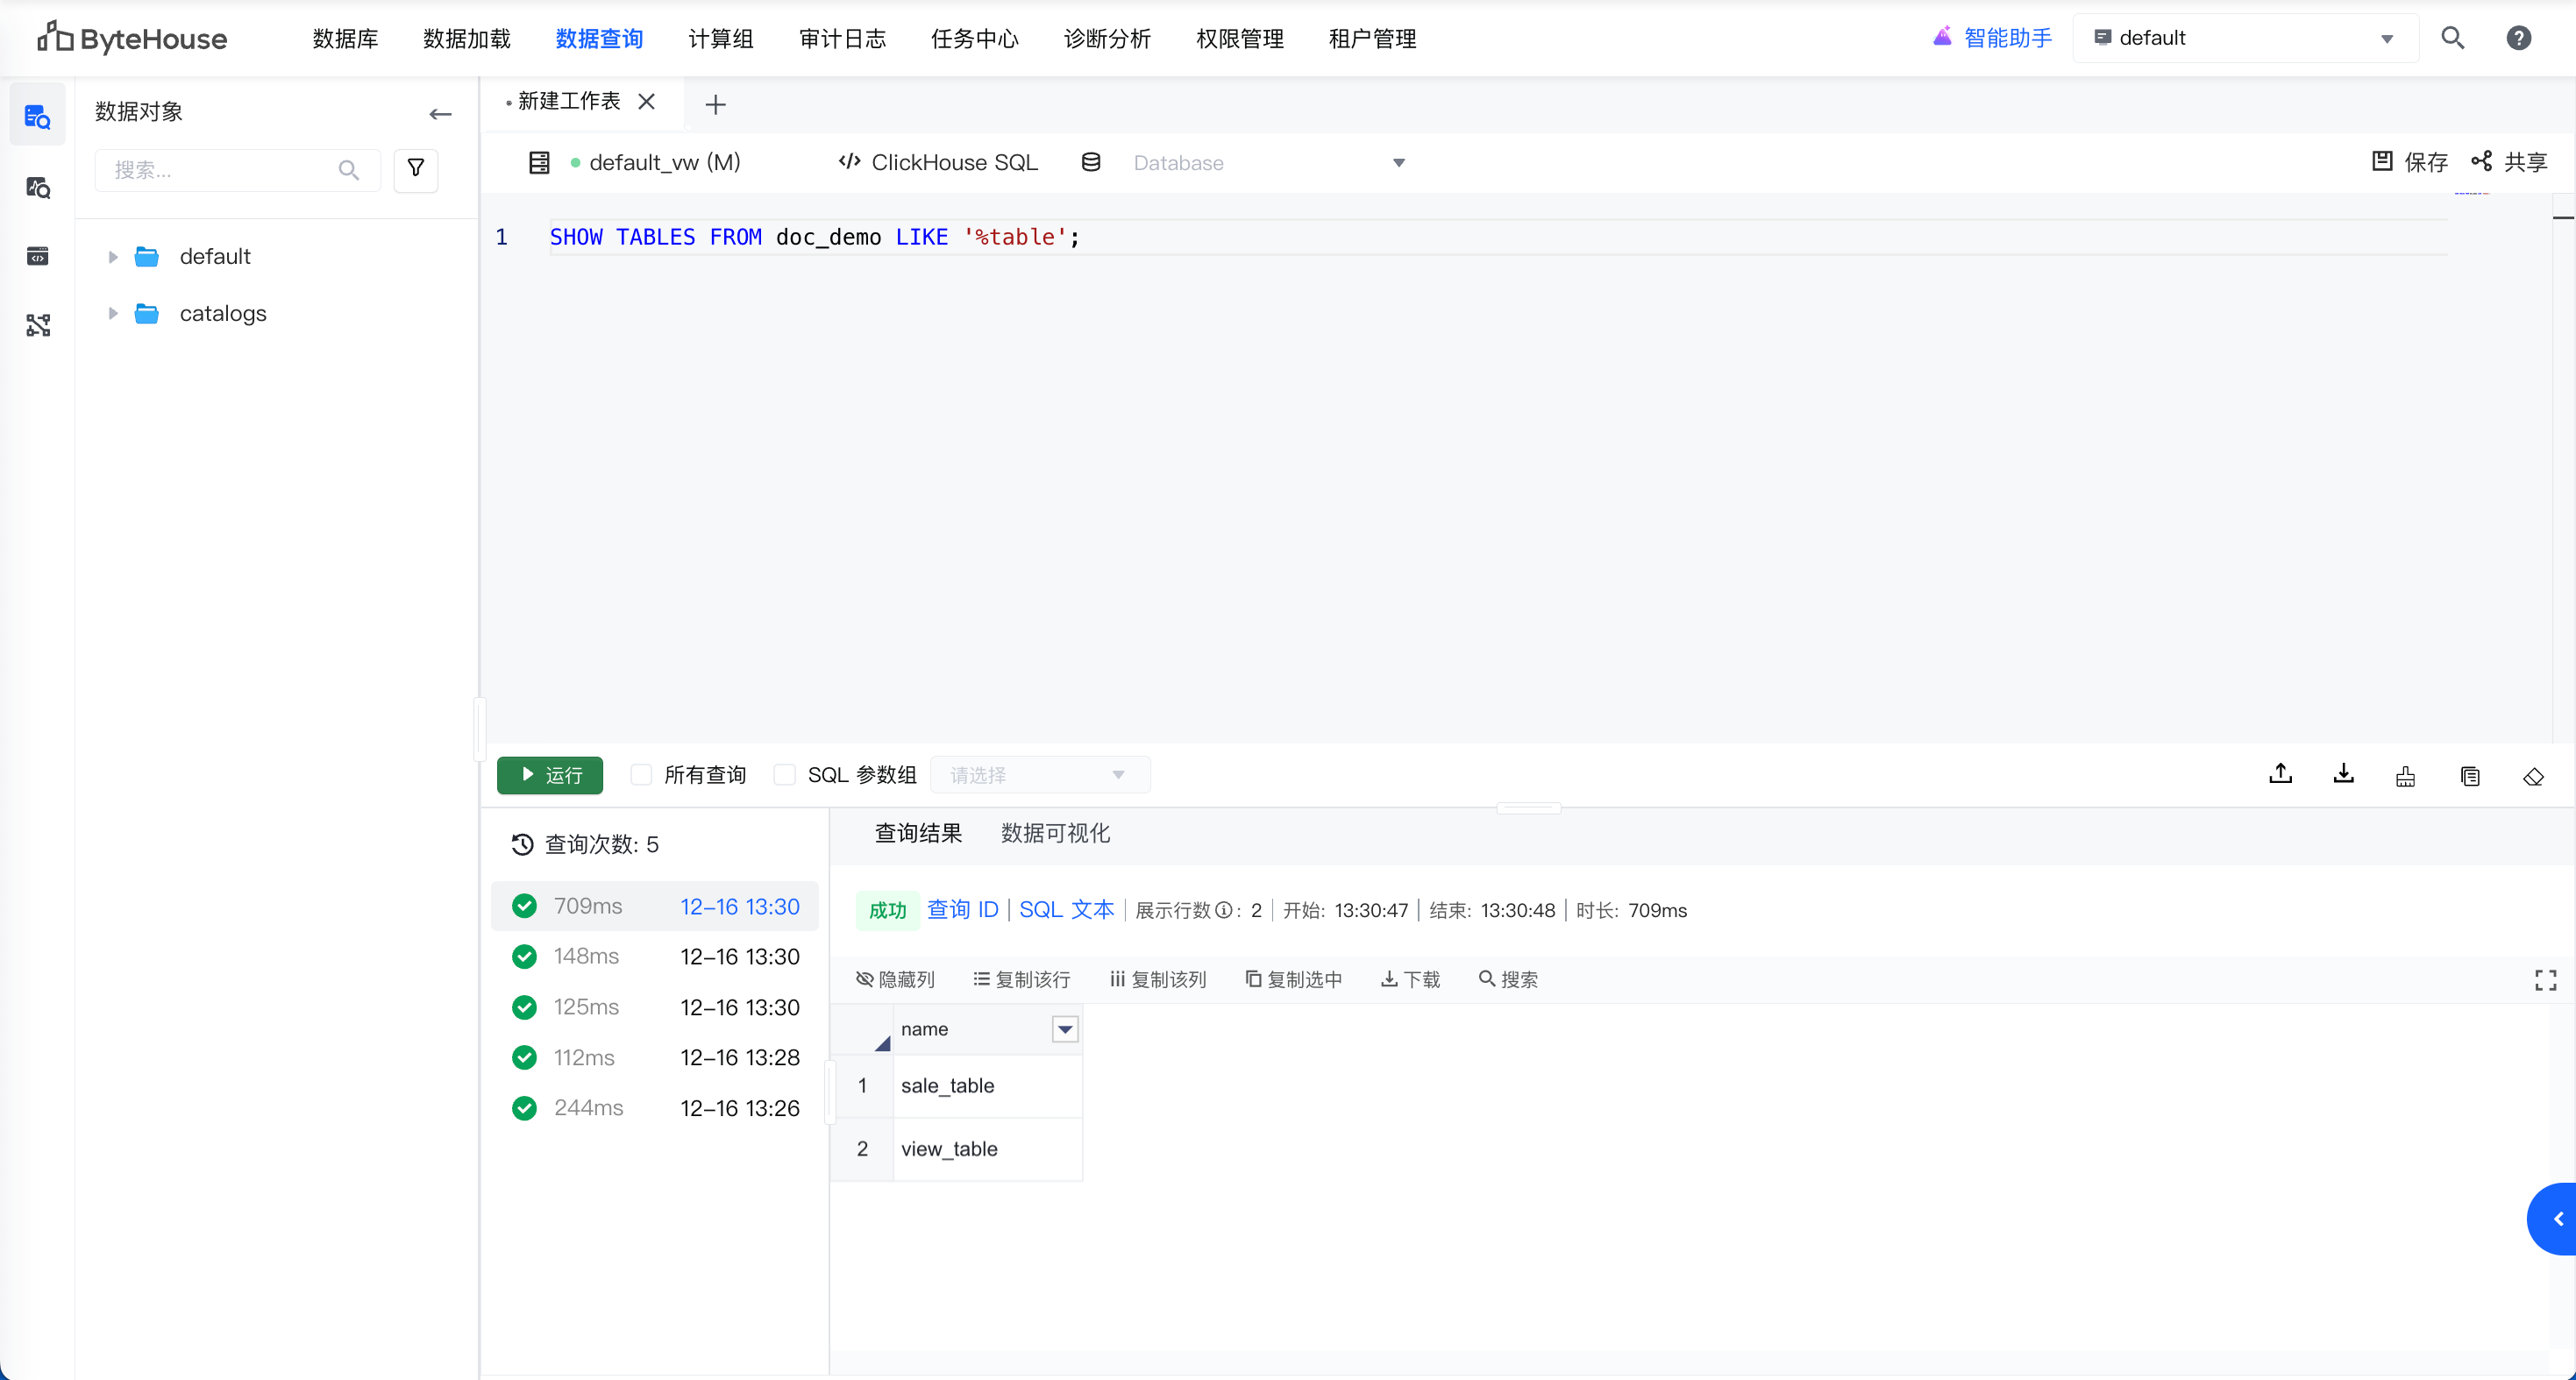Image resolution: width=2576 pixels, height=1380 pixels.
Task: Expand the default folder in the tree
Action: 113,257
